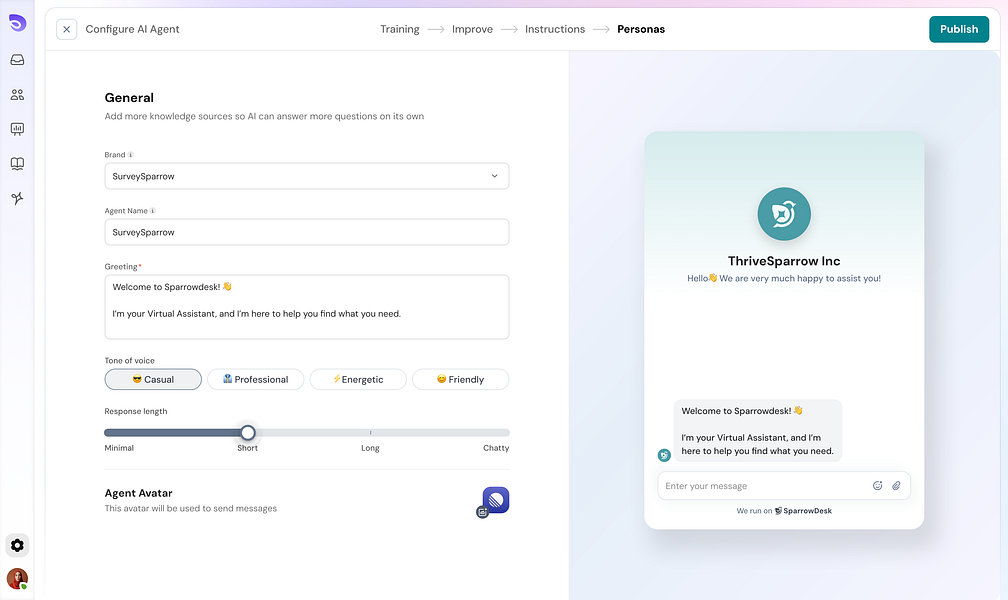Click the attachment paperclip icon in chat
1008x600 pixels.
point(896,486)
